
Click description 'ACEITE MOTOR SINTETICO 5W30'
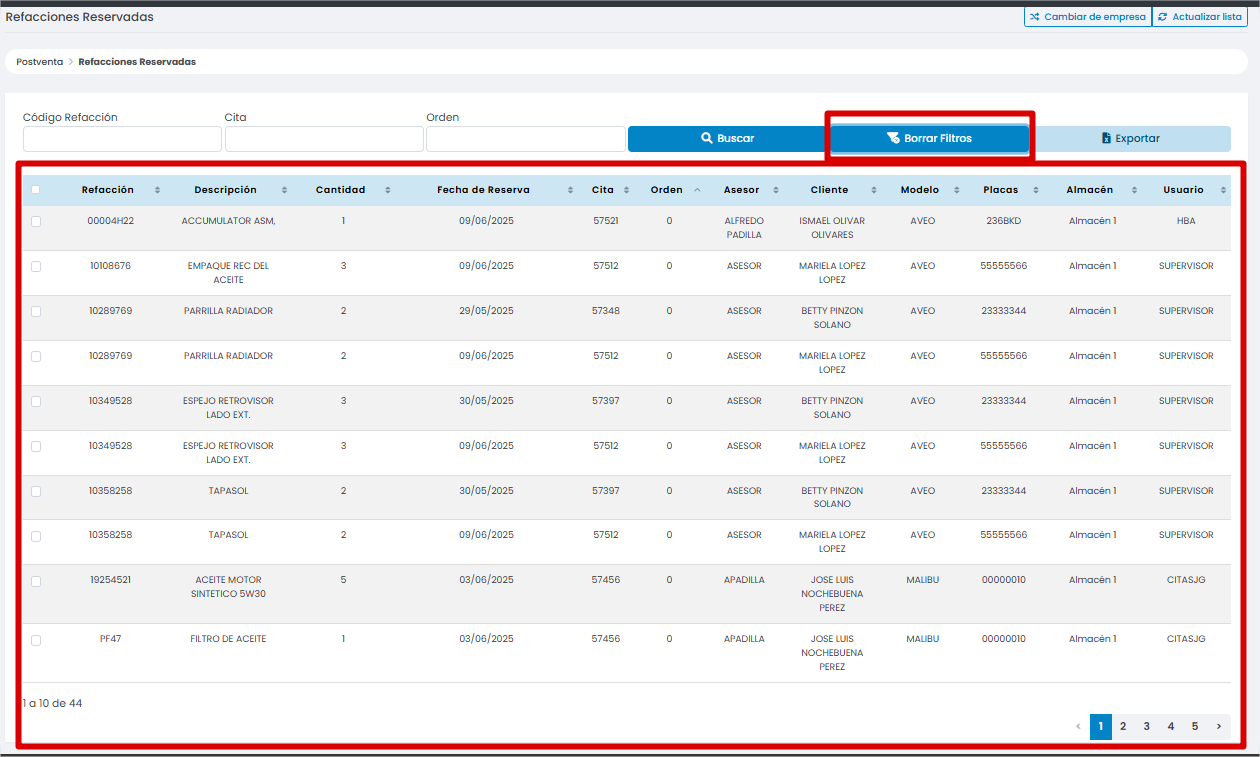[229, 587]
